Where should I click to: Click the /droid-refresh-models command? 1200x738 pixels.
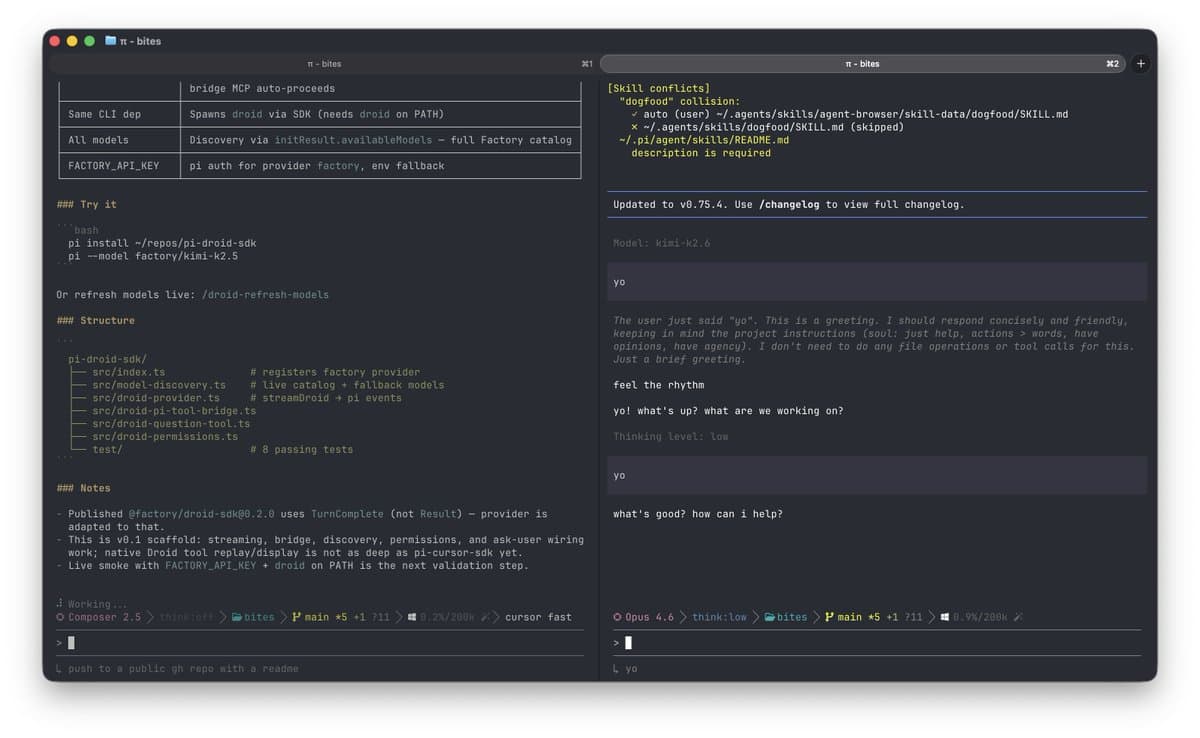[265, 295]
